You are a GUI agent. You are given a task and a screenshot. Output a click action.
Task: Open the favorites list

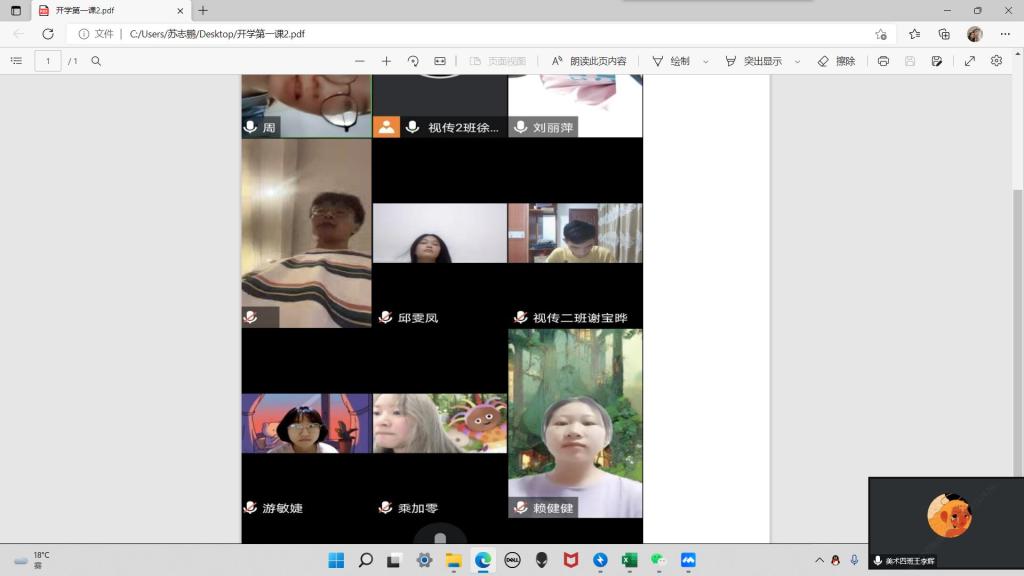click(x=914, y=34)
